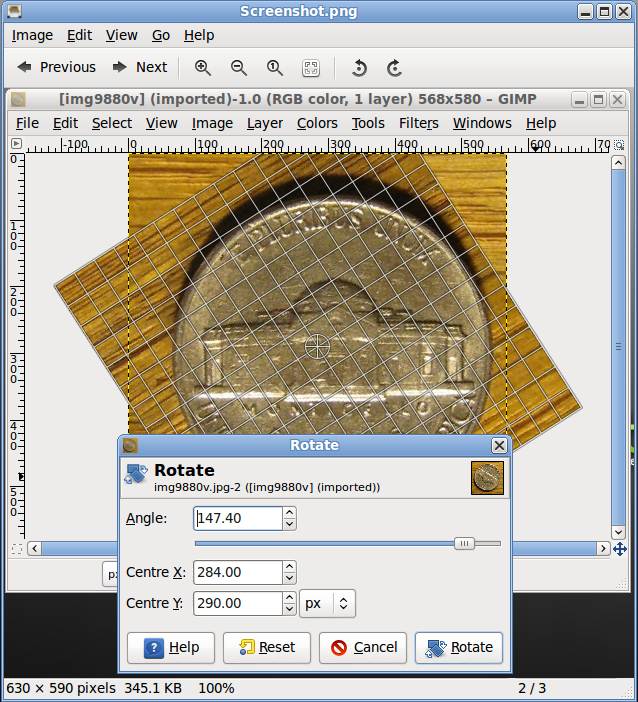
Task: Decrease Angle with down stepper arrow
Action: tap(290, 524)
